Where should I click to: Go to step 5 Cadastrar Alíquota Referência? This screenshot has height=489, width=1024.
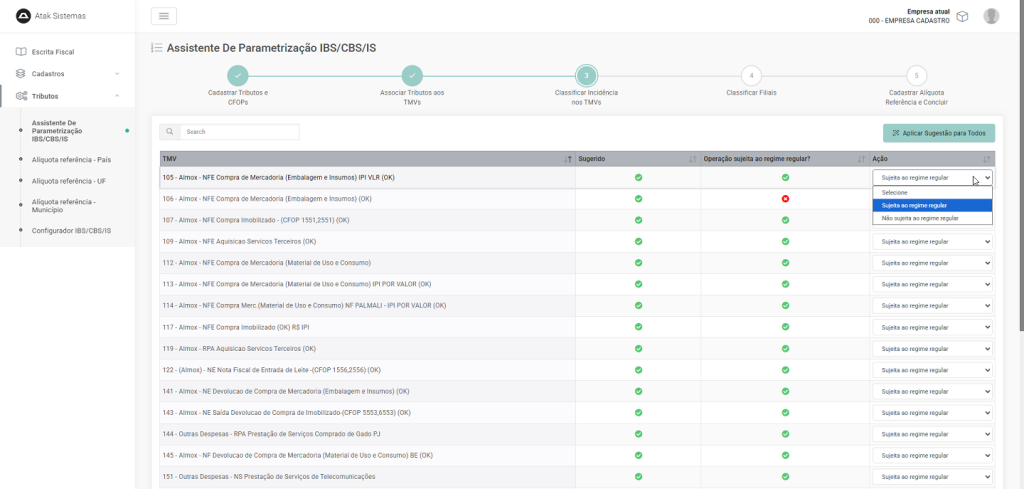click(x=916, y=75)
